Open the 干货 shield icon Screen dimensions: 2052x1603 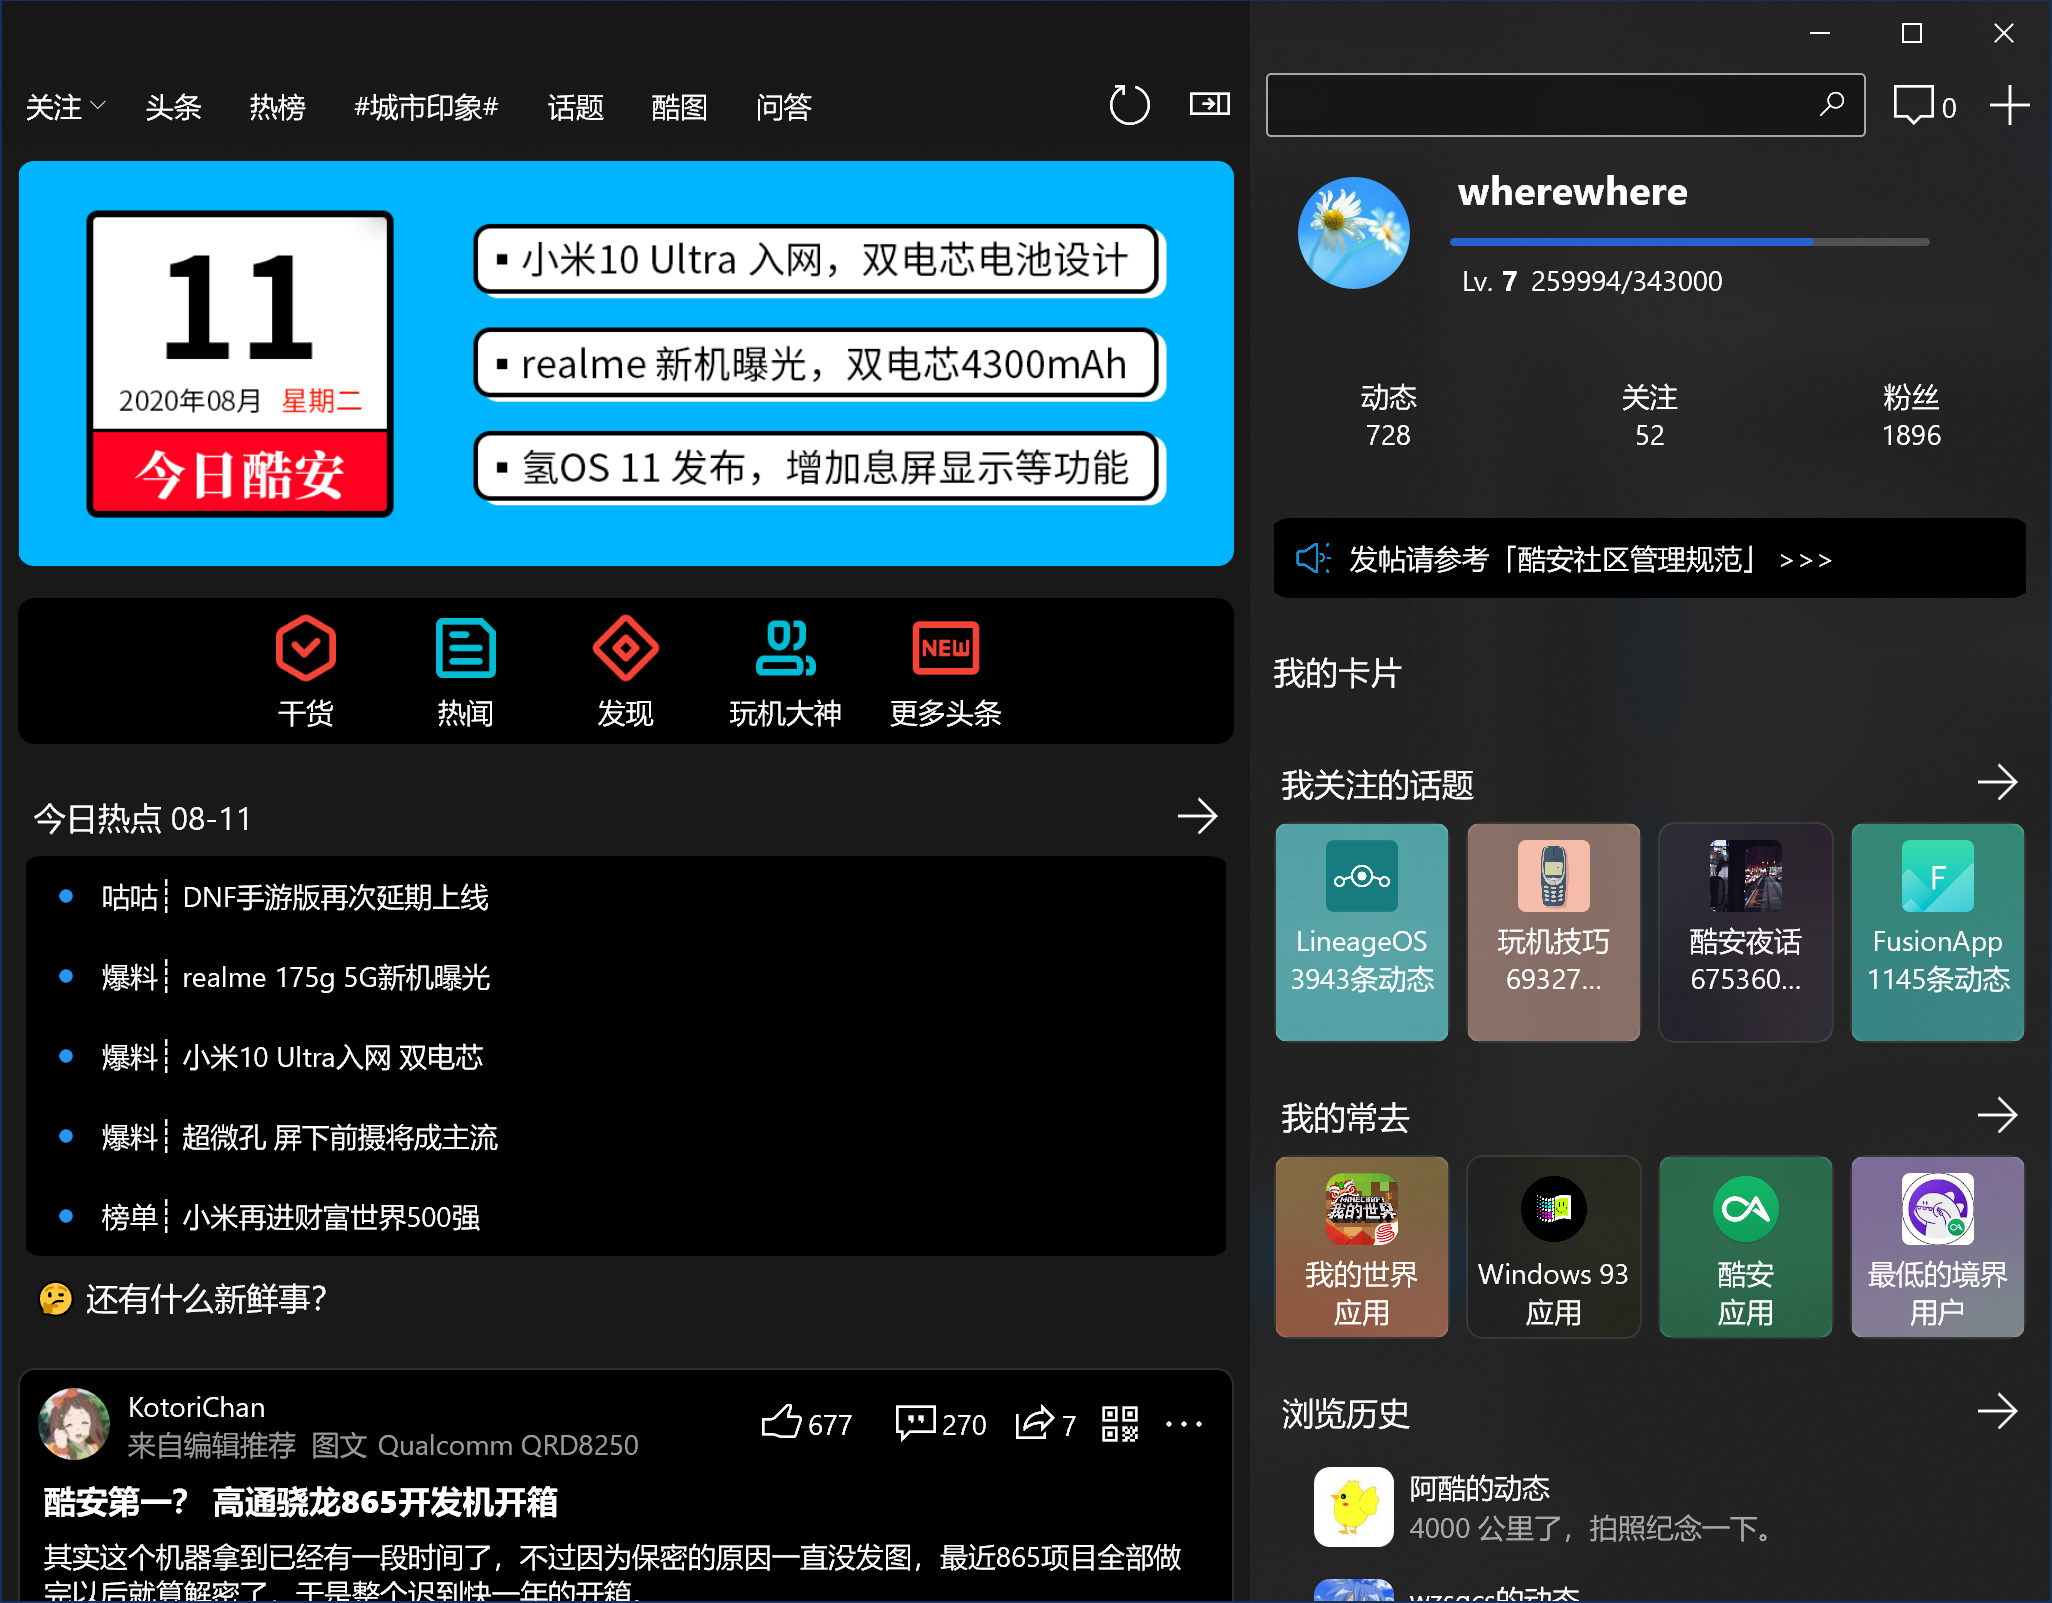pos(305,648)
